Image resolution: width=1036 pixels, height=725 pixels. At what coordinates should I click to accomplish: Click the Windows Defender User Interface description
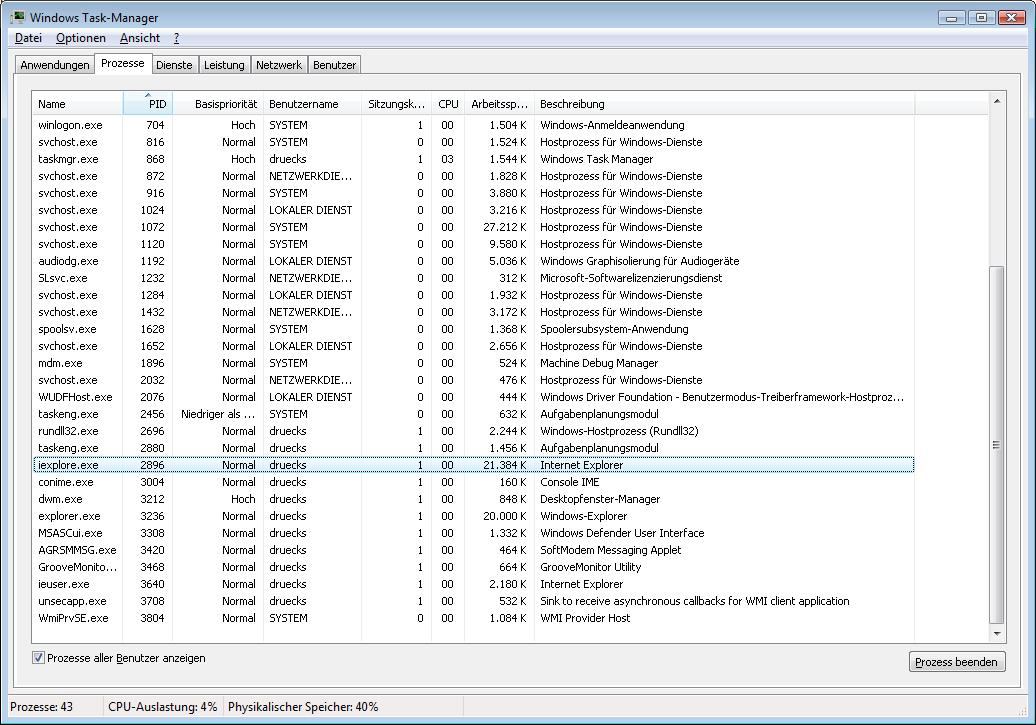coord(622,533)
